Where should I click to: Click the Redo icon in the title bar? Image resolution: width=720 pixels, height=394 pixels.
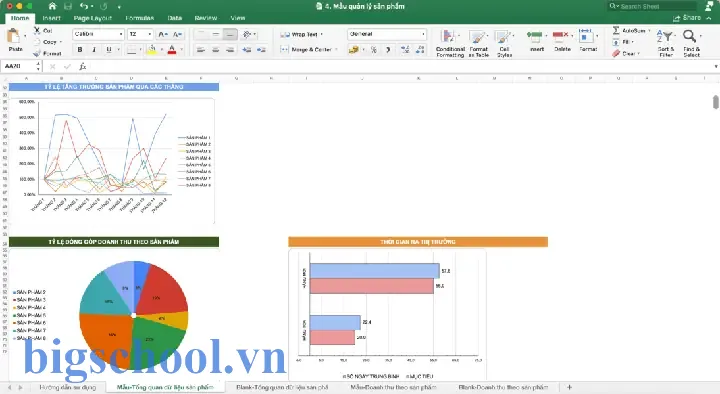(104, 6)
